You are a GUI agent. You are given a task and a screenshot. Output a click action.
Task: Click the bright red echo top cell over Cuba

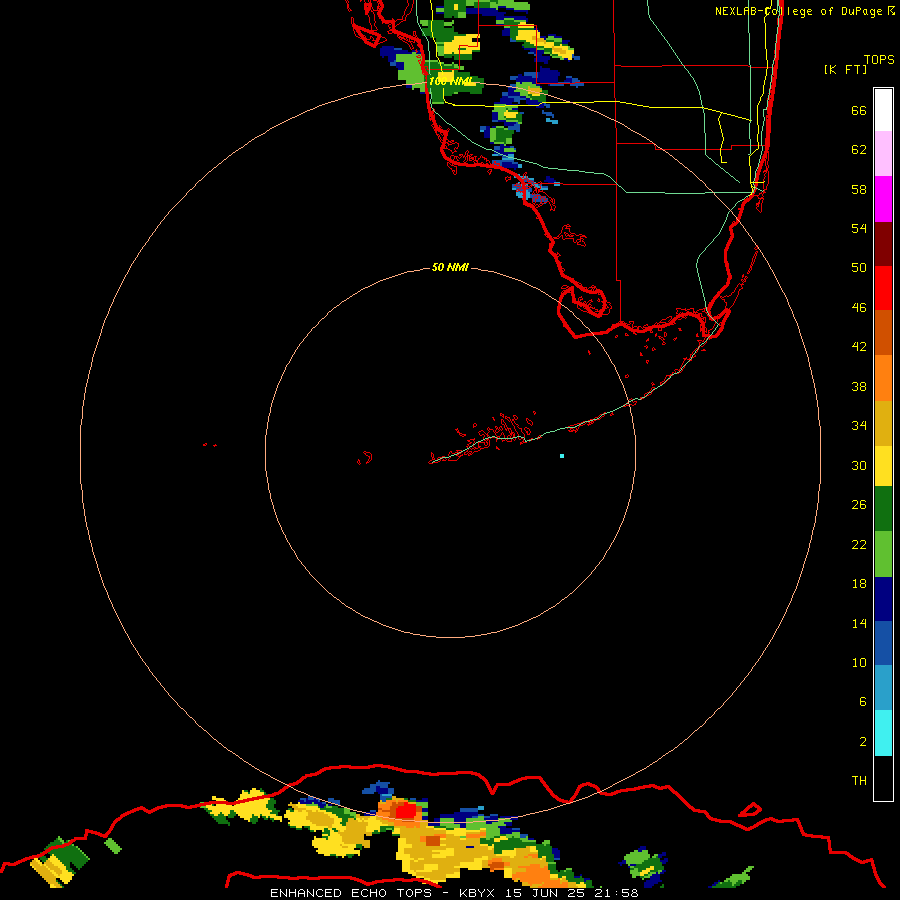point(406,810)
